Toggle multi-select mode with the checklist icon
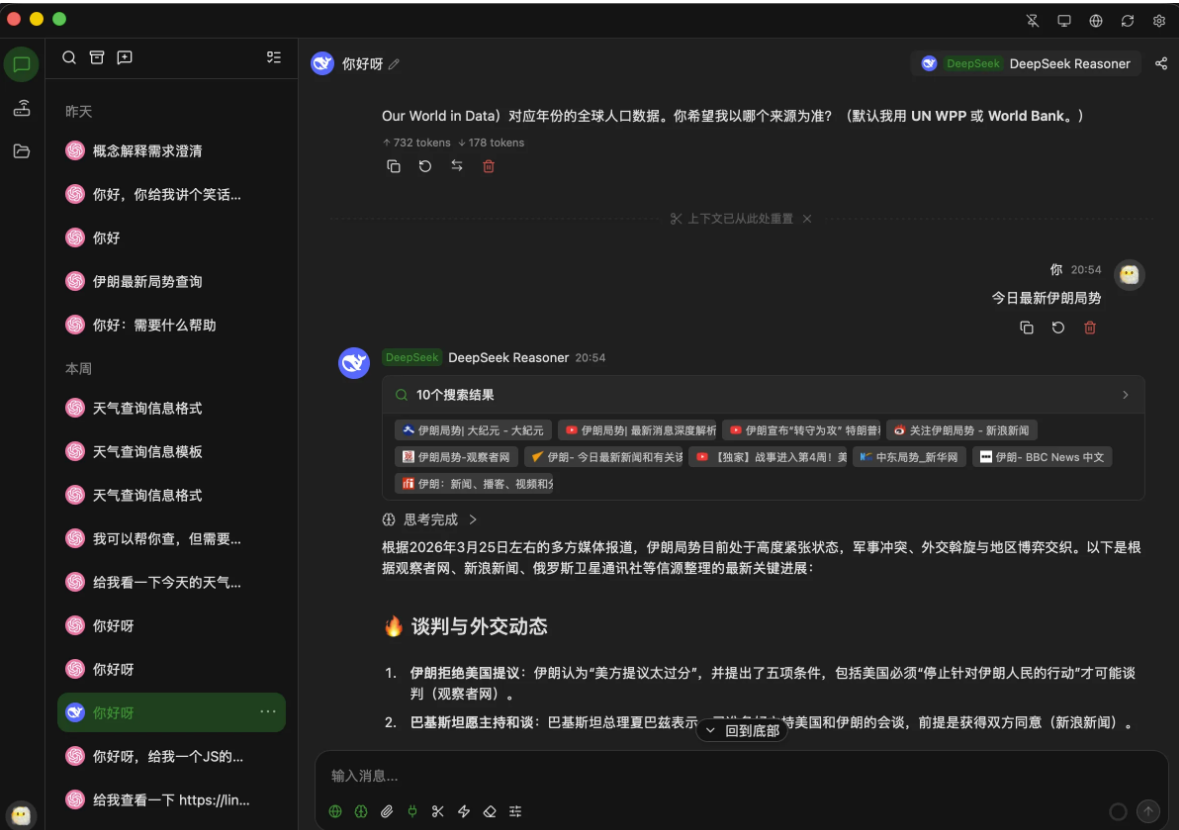1179x830 pixels. pyautogui.click(x=273, y=57)
